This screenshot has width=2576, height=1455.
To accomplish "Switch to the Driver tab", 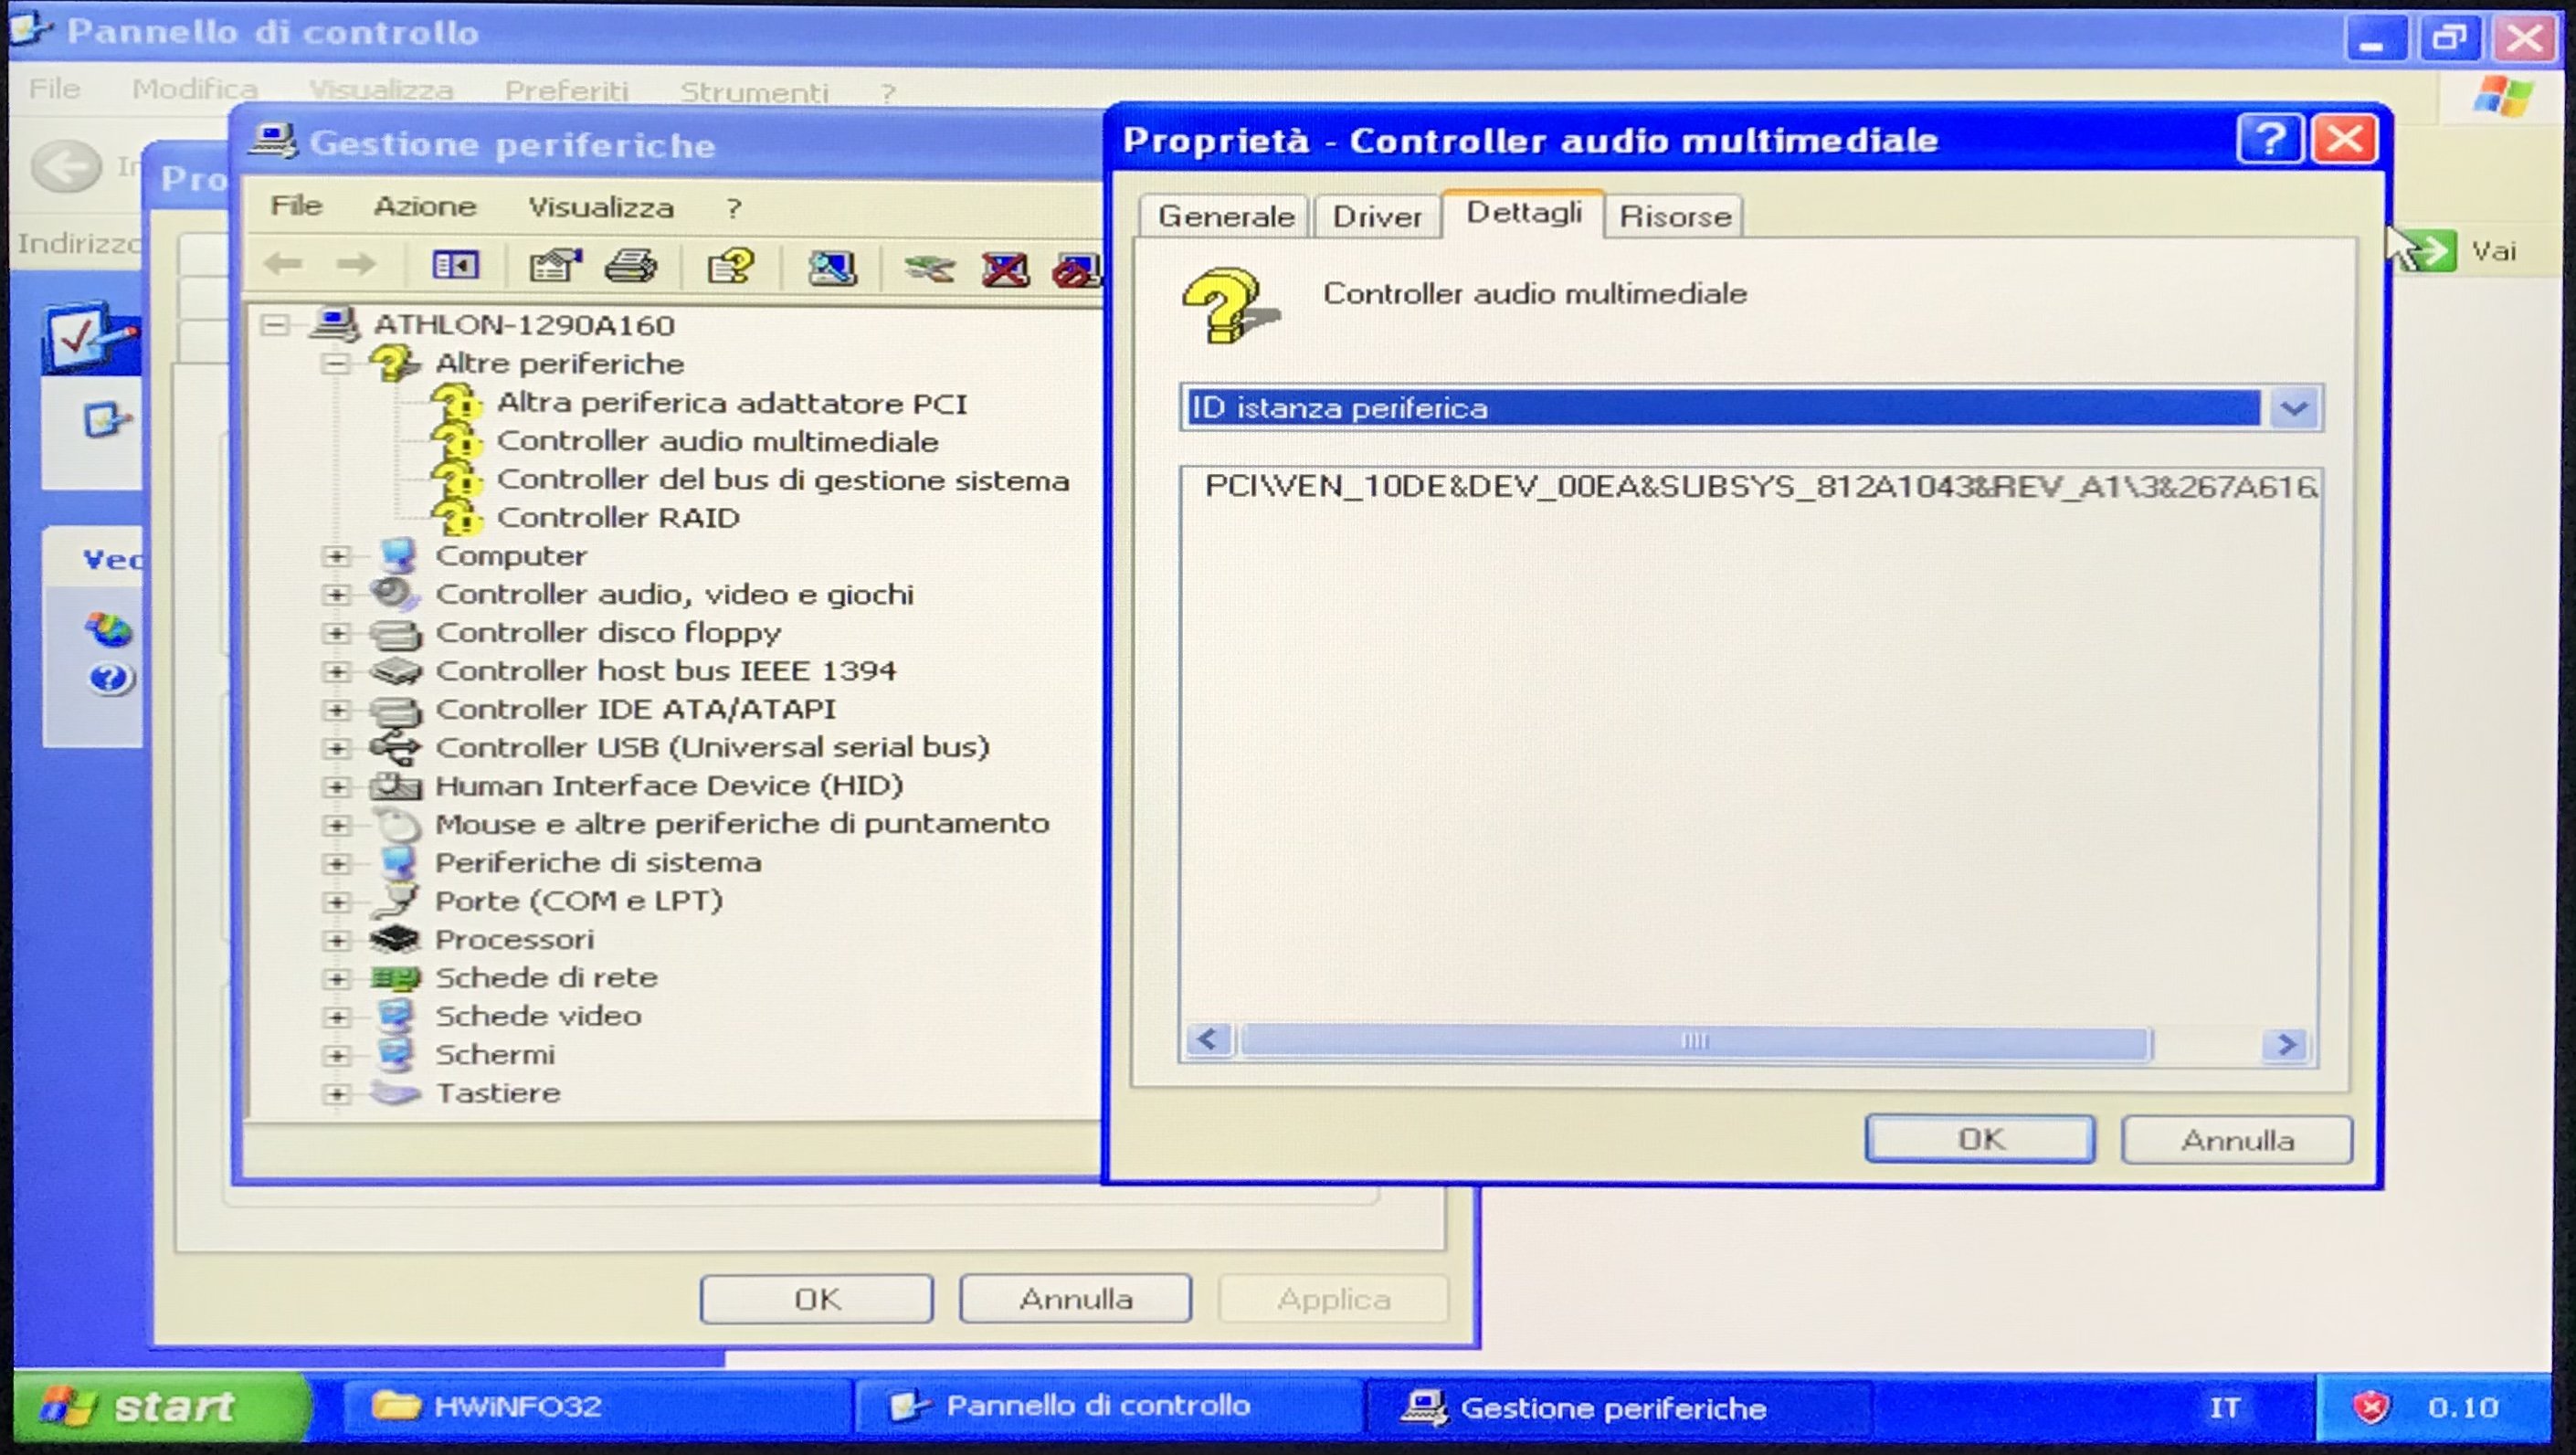I will 1376,216.
